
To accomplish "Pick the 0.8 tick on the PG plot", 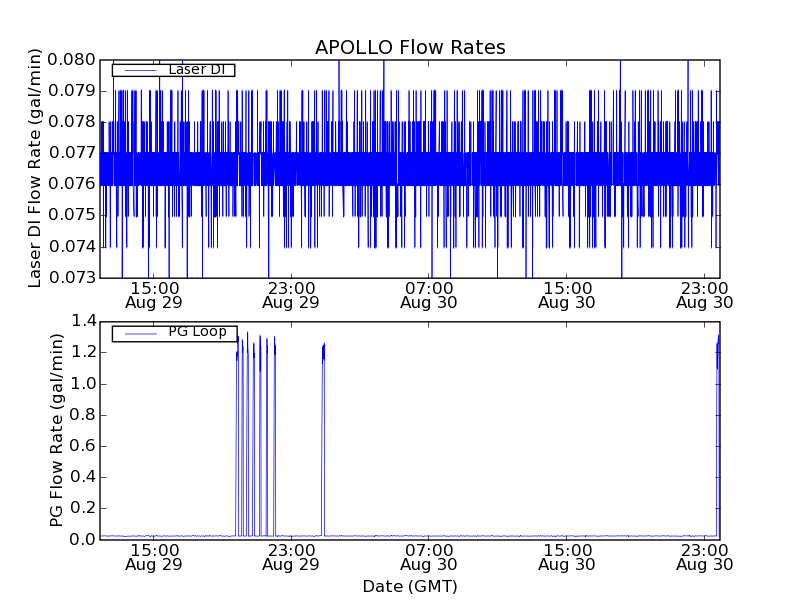I will coord(84,414).
